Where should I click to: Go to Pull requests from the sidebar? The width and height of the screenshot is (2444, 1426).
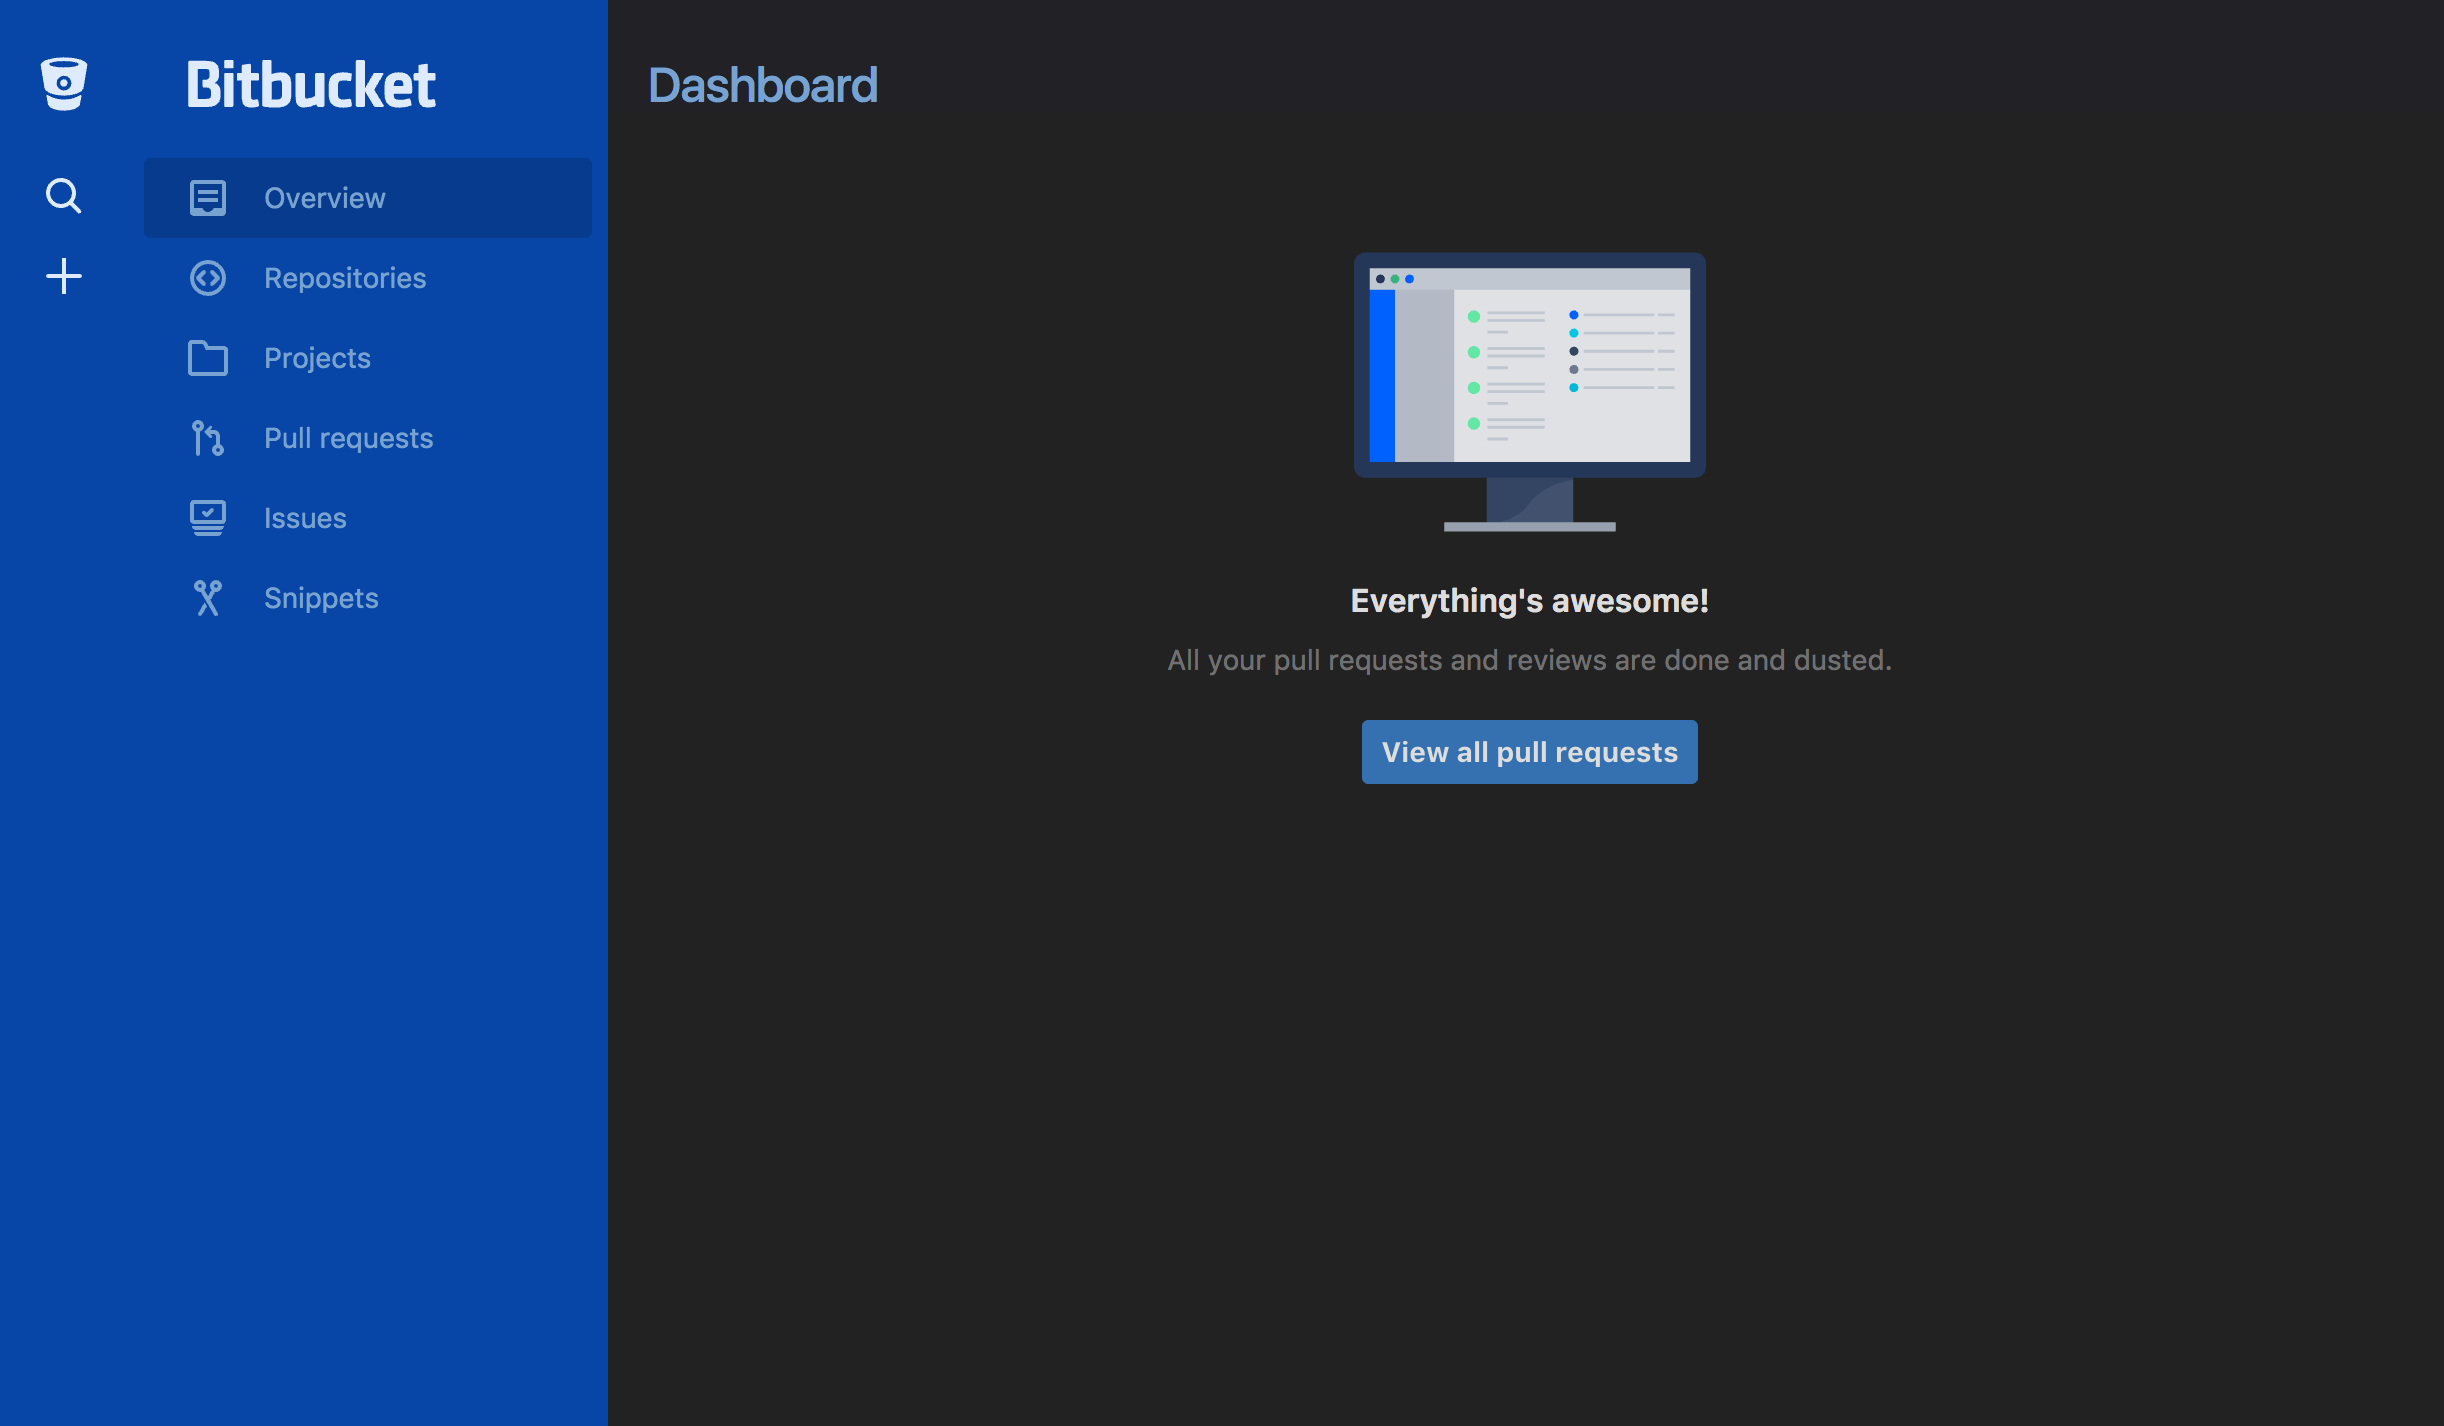point(348,438)
